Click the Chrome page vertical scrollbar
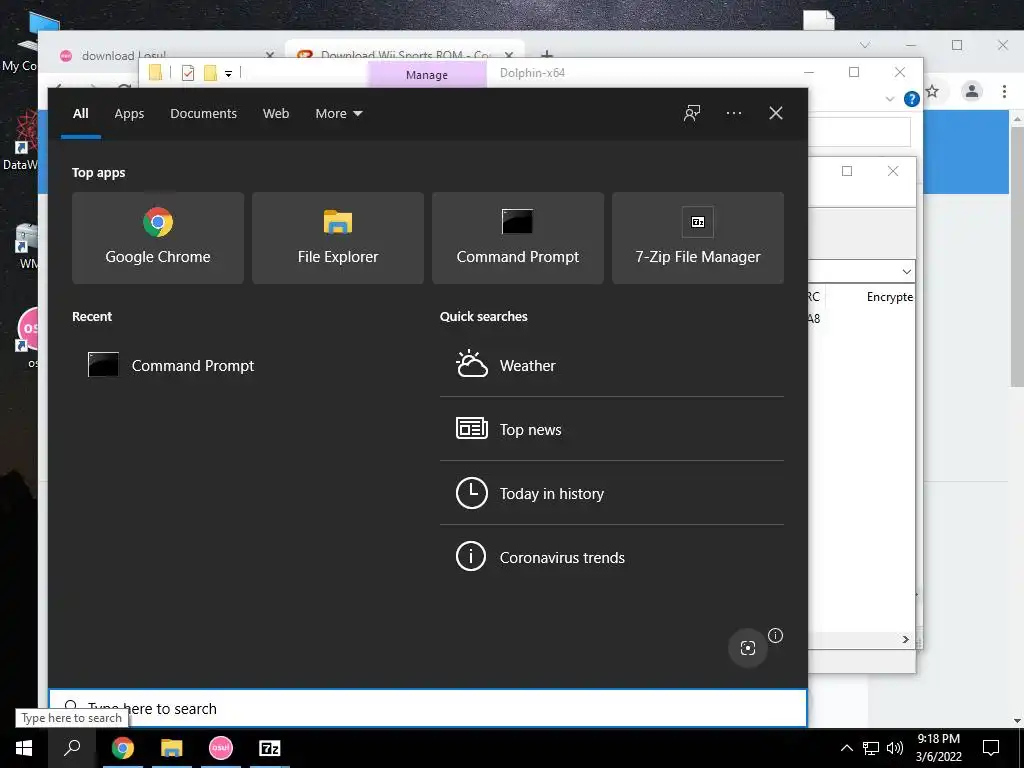 click(1017, 256)
